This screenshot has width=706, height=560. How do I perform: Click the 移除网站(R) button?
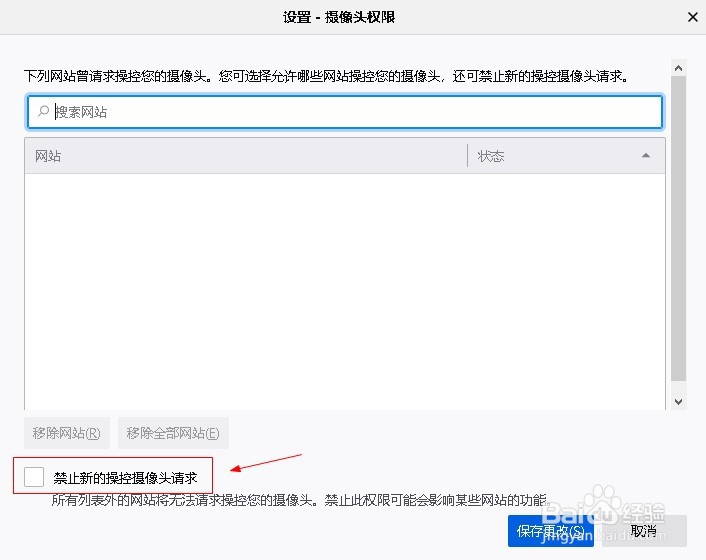[67, 433]
